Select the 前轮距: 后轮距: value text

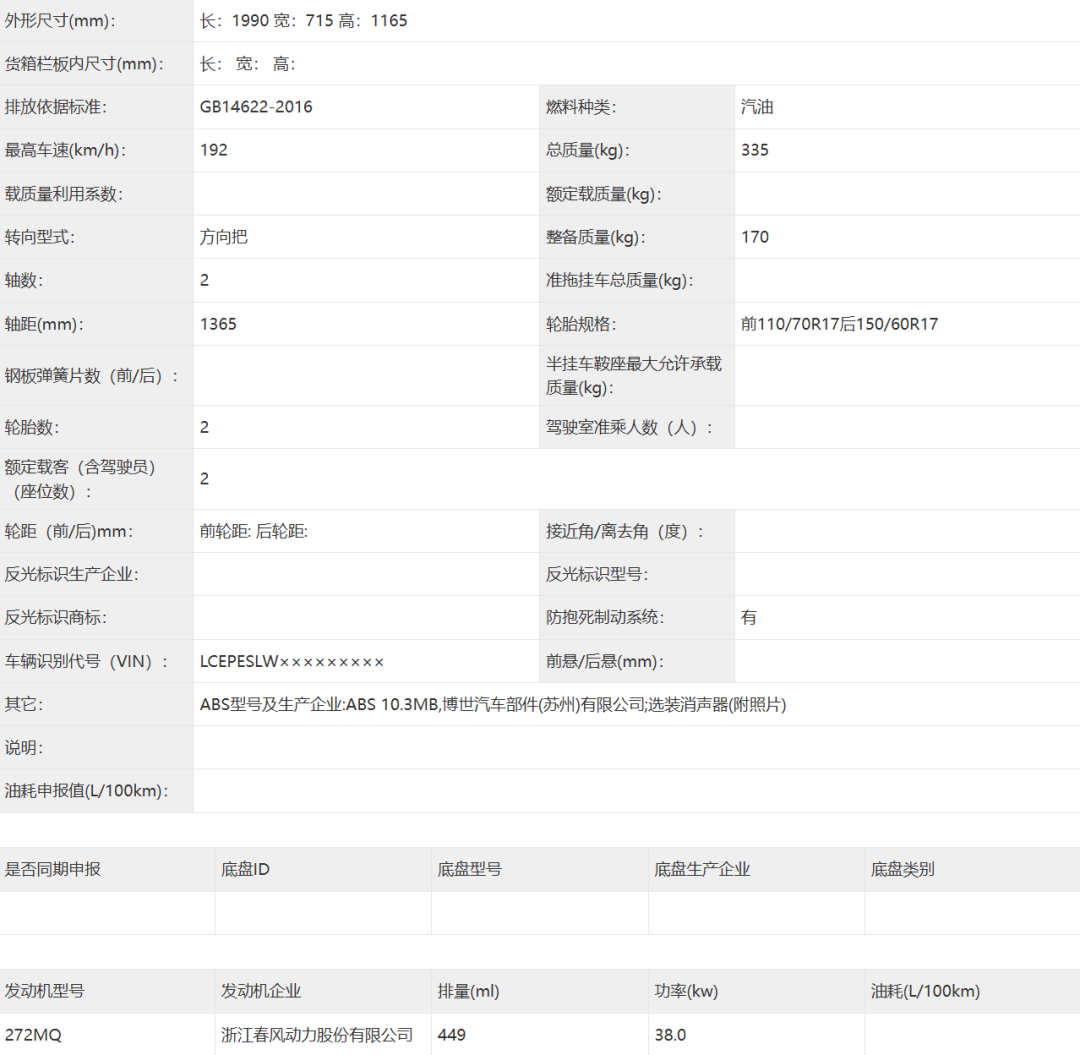(253, 531)
